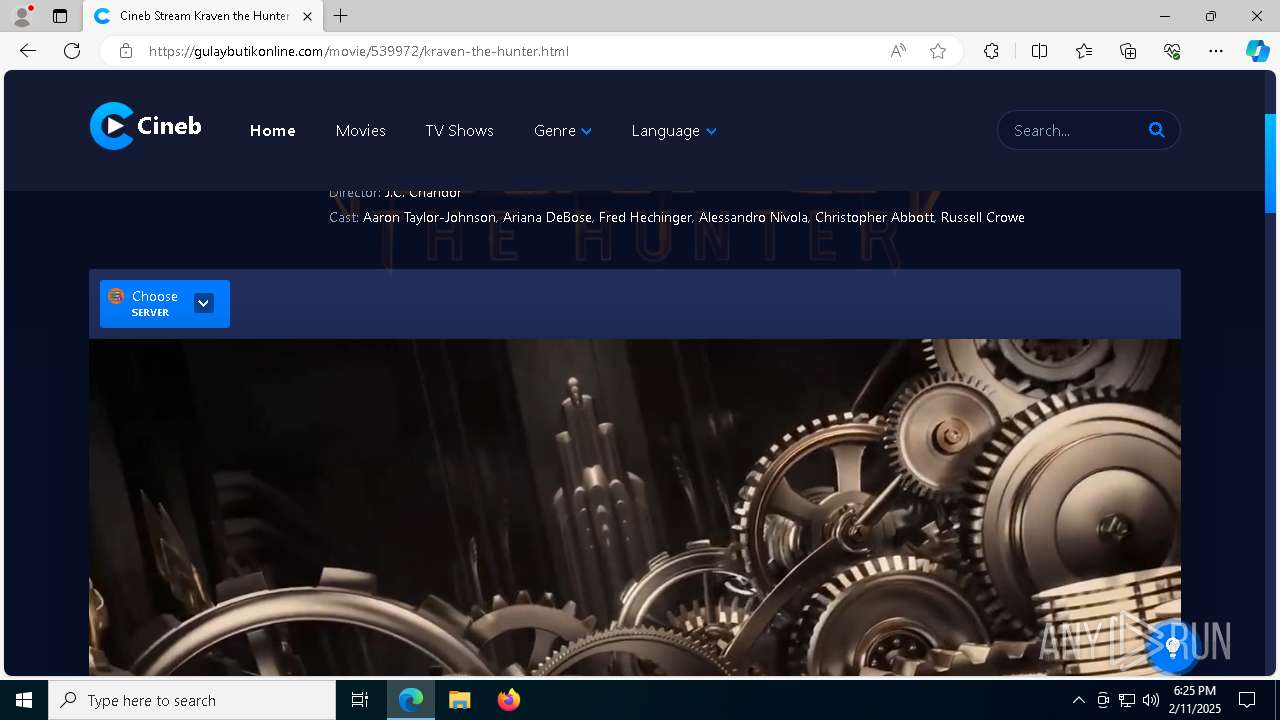This screenshot has height=720, width=1280.
Task: Open Browser essentials icon
Action: (x=1172, y=51)
